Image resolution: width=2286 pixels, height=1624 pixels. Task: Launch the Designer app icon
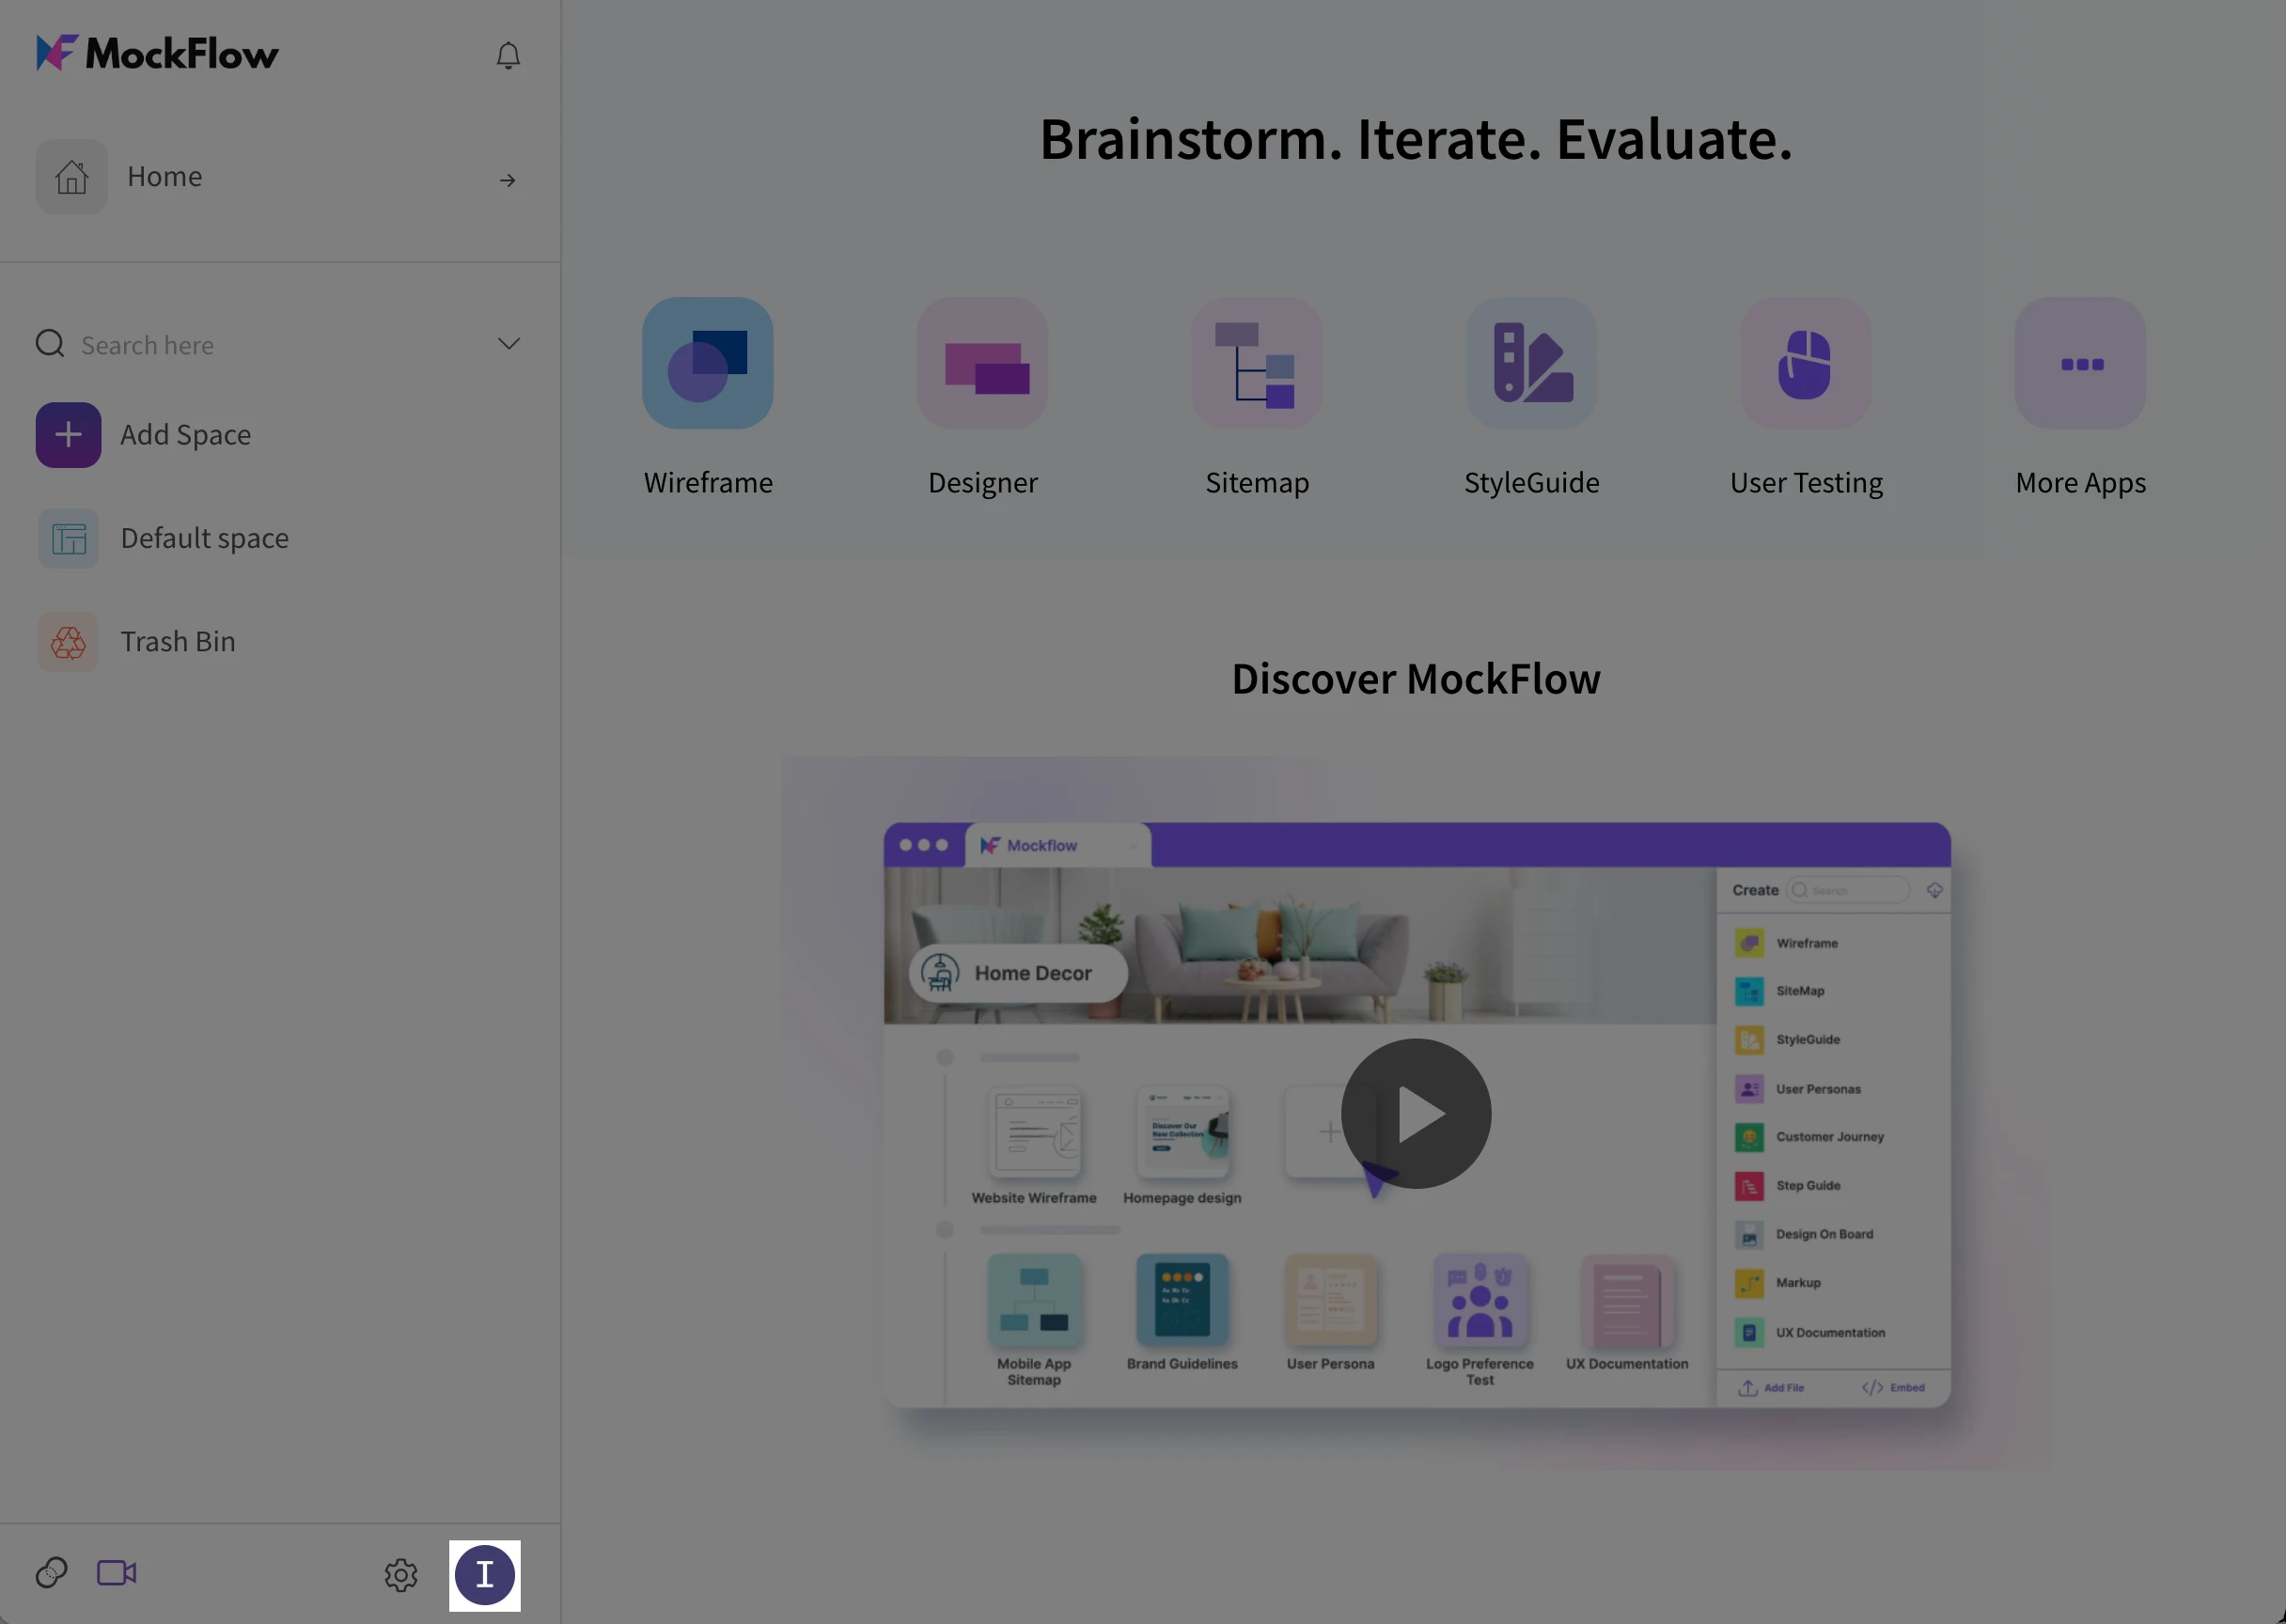(x=983, y=363)
